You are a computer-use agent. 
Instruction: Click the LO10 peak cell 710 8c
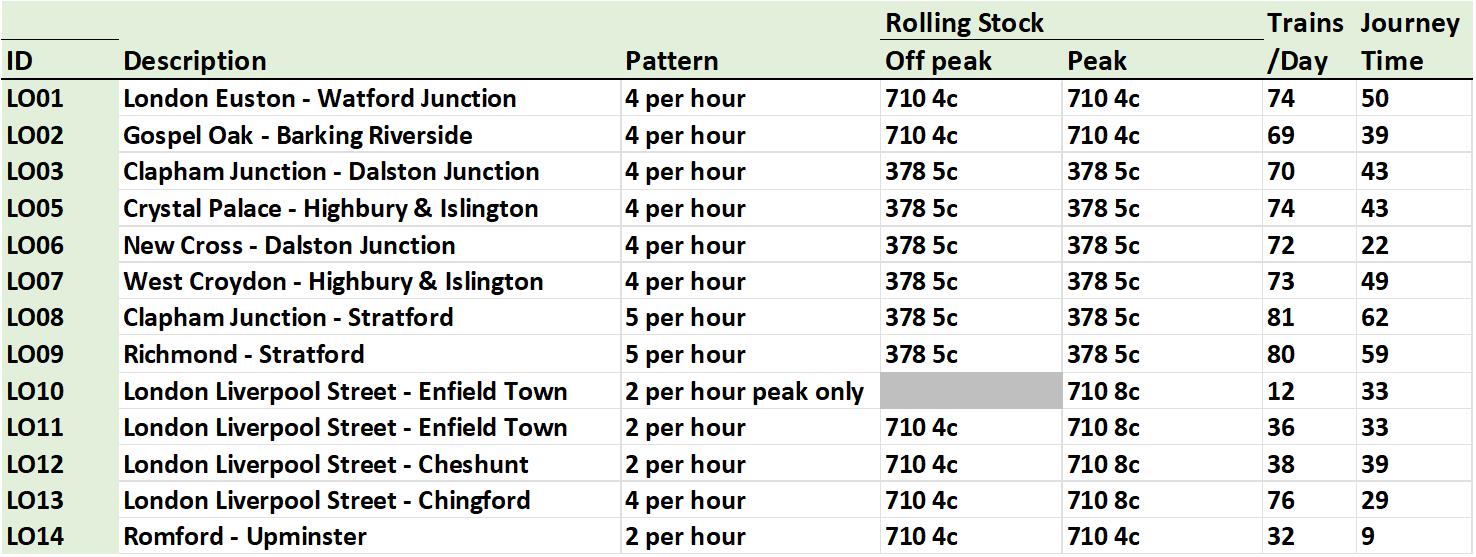[x=1103, y=391]
